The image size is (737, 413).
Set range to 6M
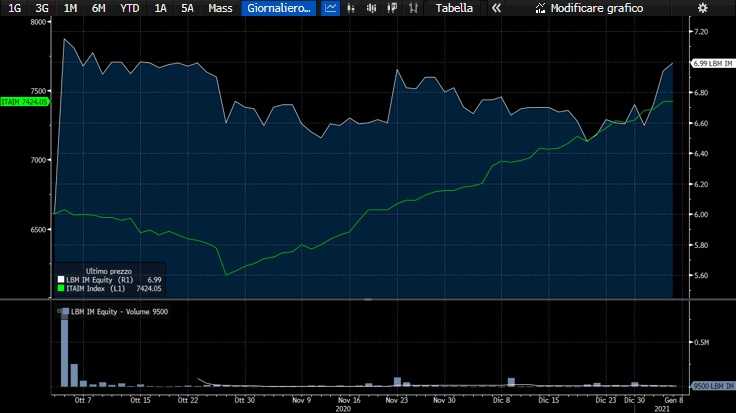(98, 8)
